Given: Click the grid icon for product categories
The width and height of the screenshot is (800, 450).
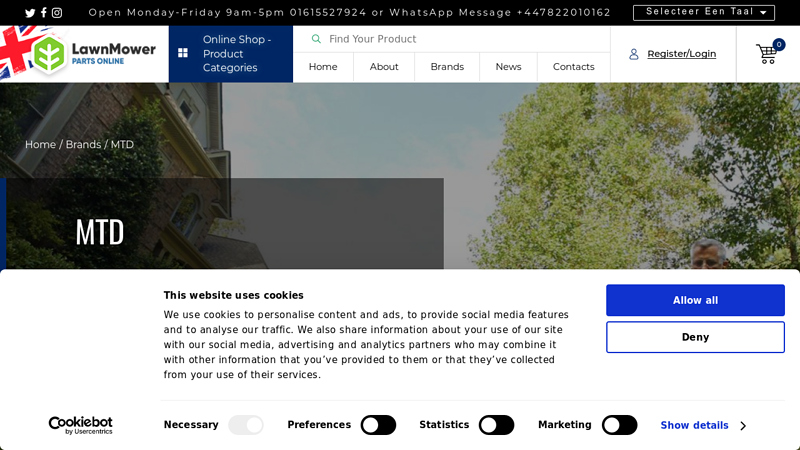Looking at the screenshot, I should pyautogui.click(x=183, y=53).
